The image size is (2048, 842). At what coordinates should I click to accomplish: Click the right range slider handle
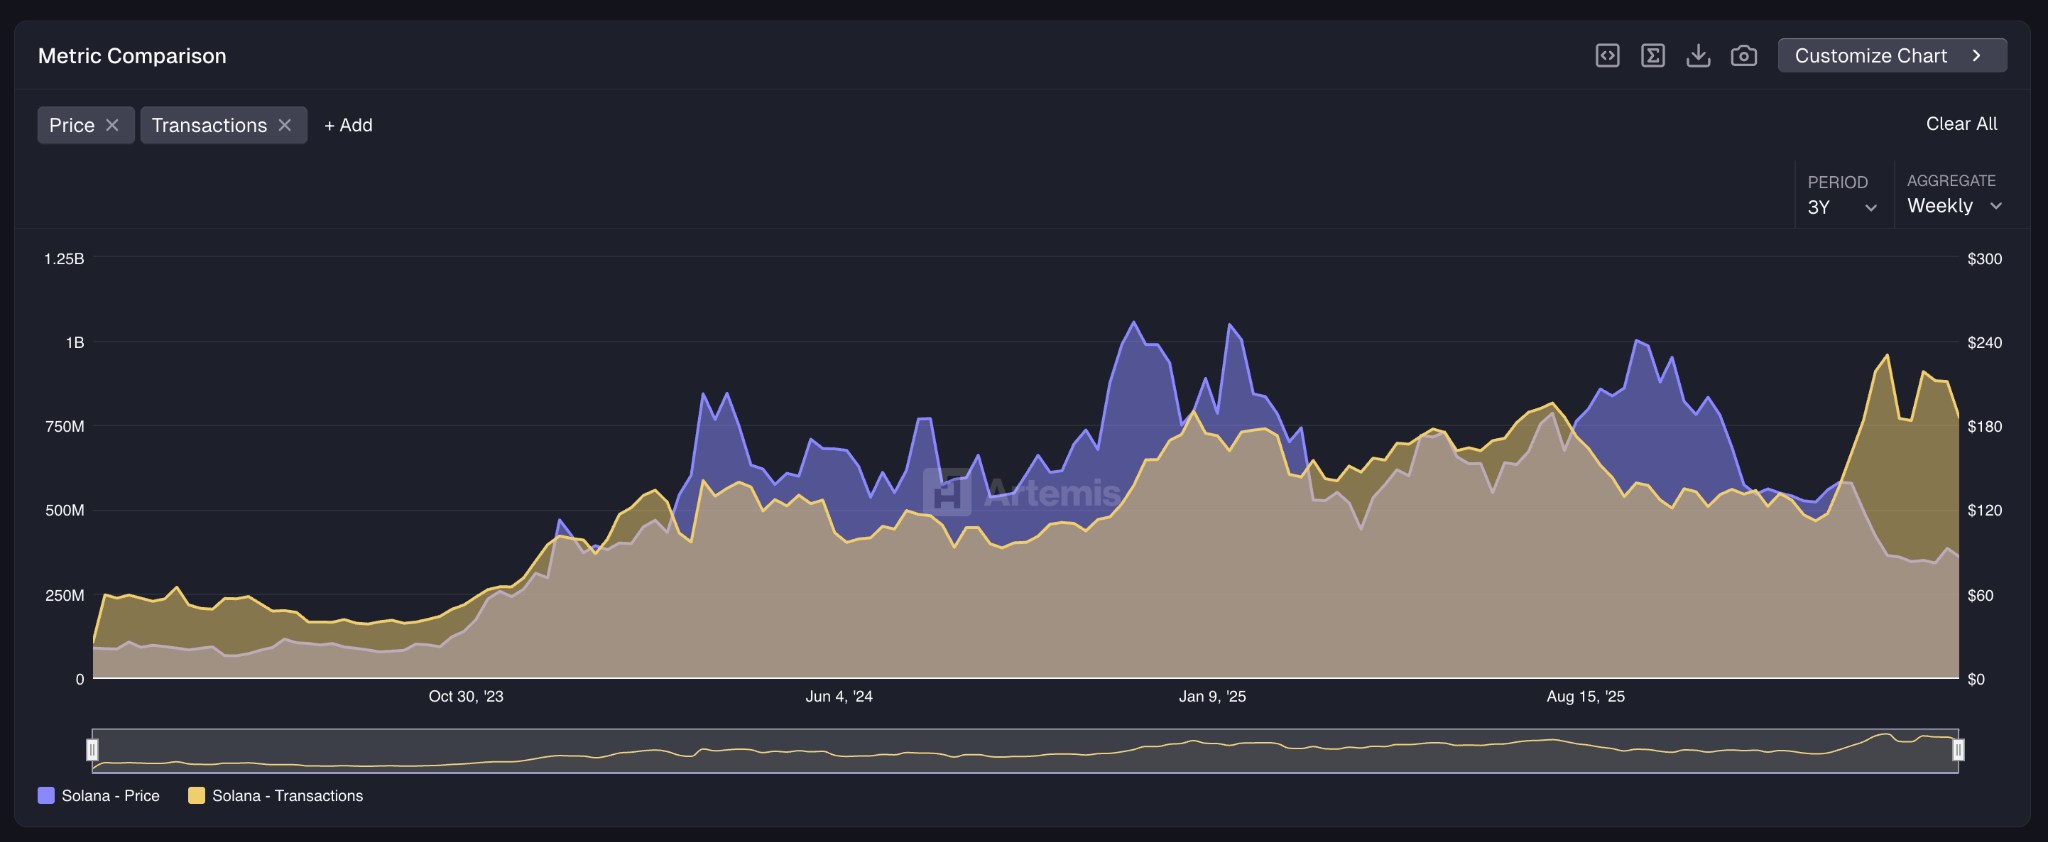point(1958,750)
